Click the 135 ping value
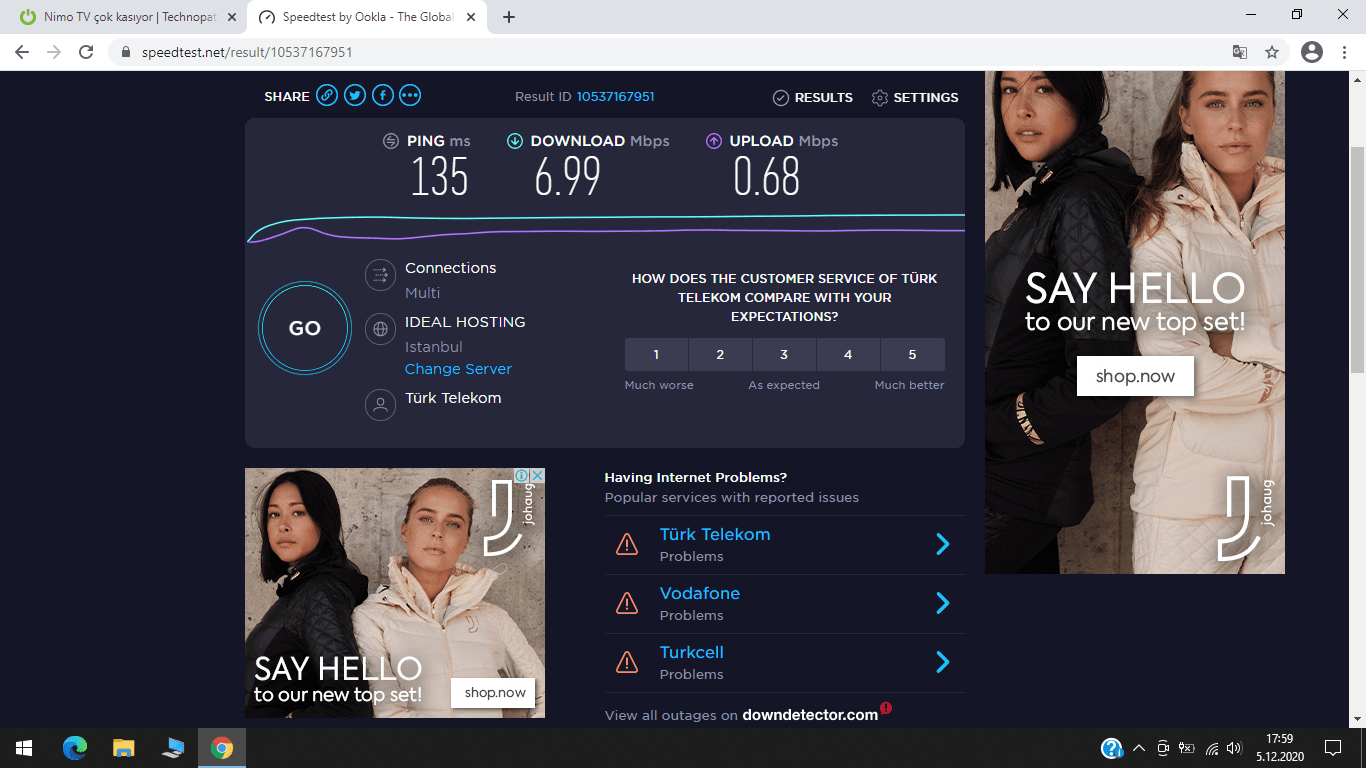Image resolution: width=1366 pixels, height=768 pixels. (x=440, y=178)
